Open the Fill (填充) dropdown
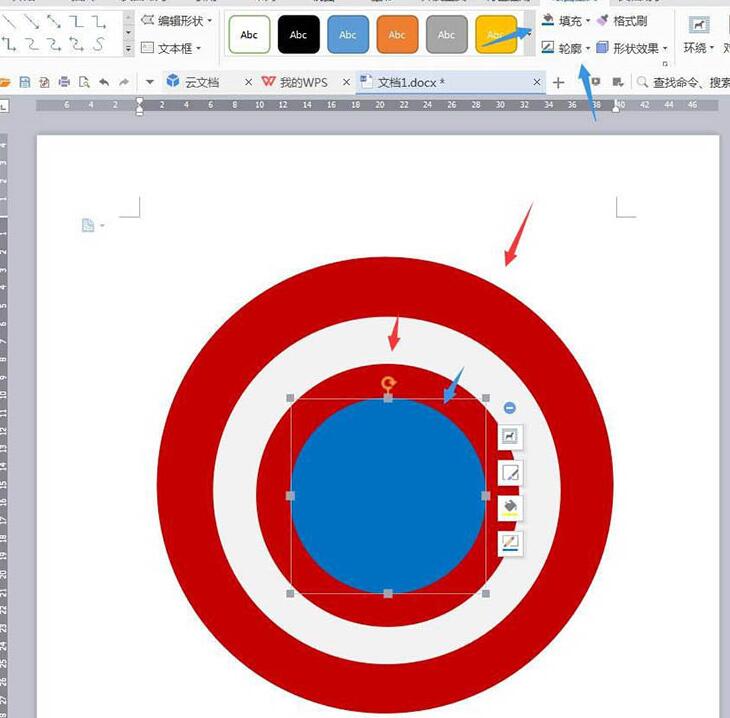 point(566,21)
